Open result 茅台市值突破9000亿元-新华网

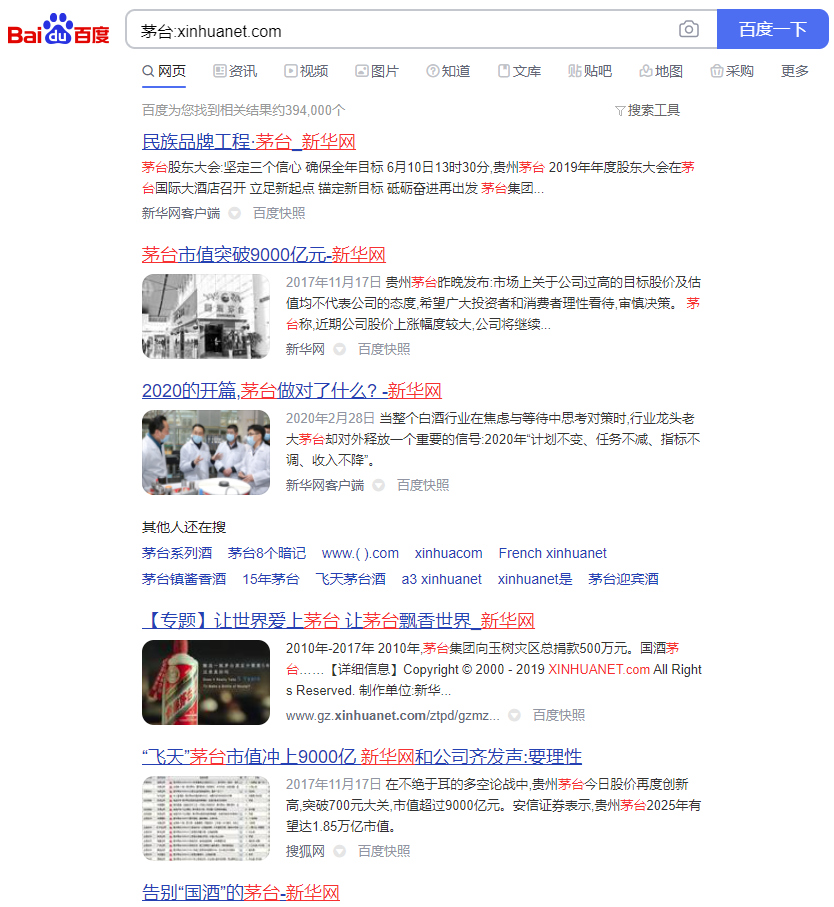click(264, 255)
